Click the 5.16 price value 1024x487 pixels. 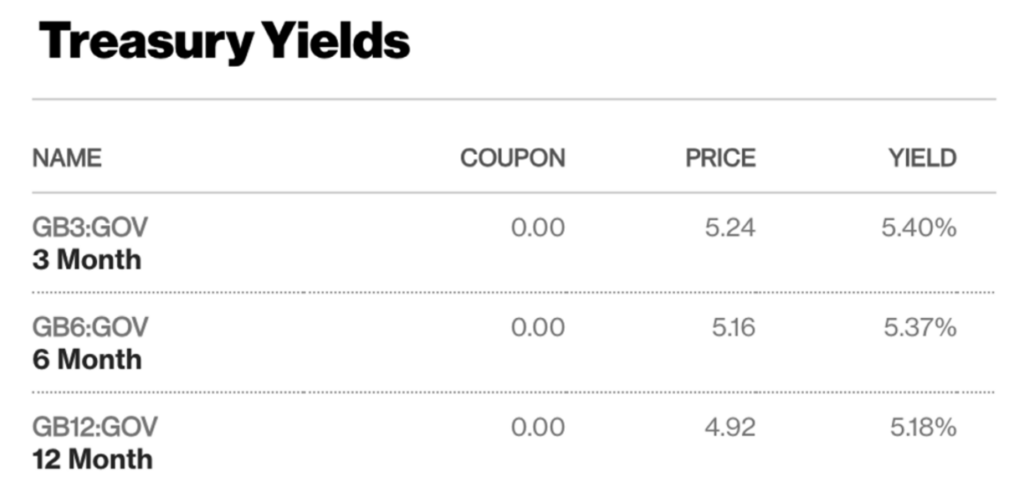pos(733,326)
